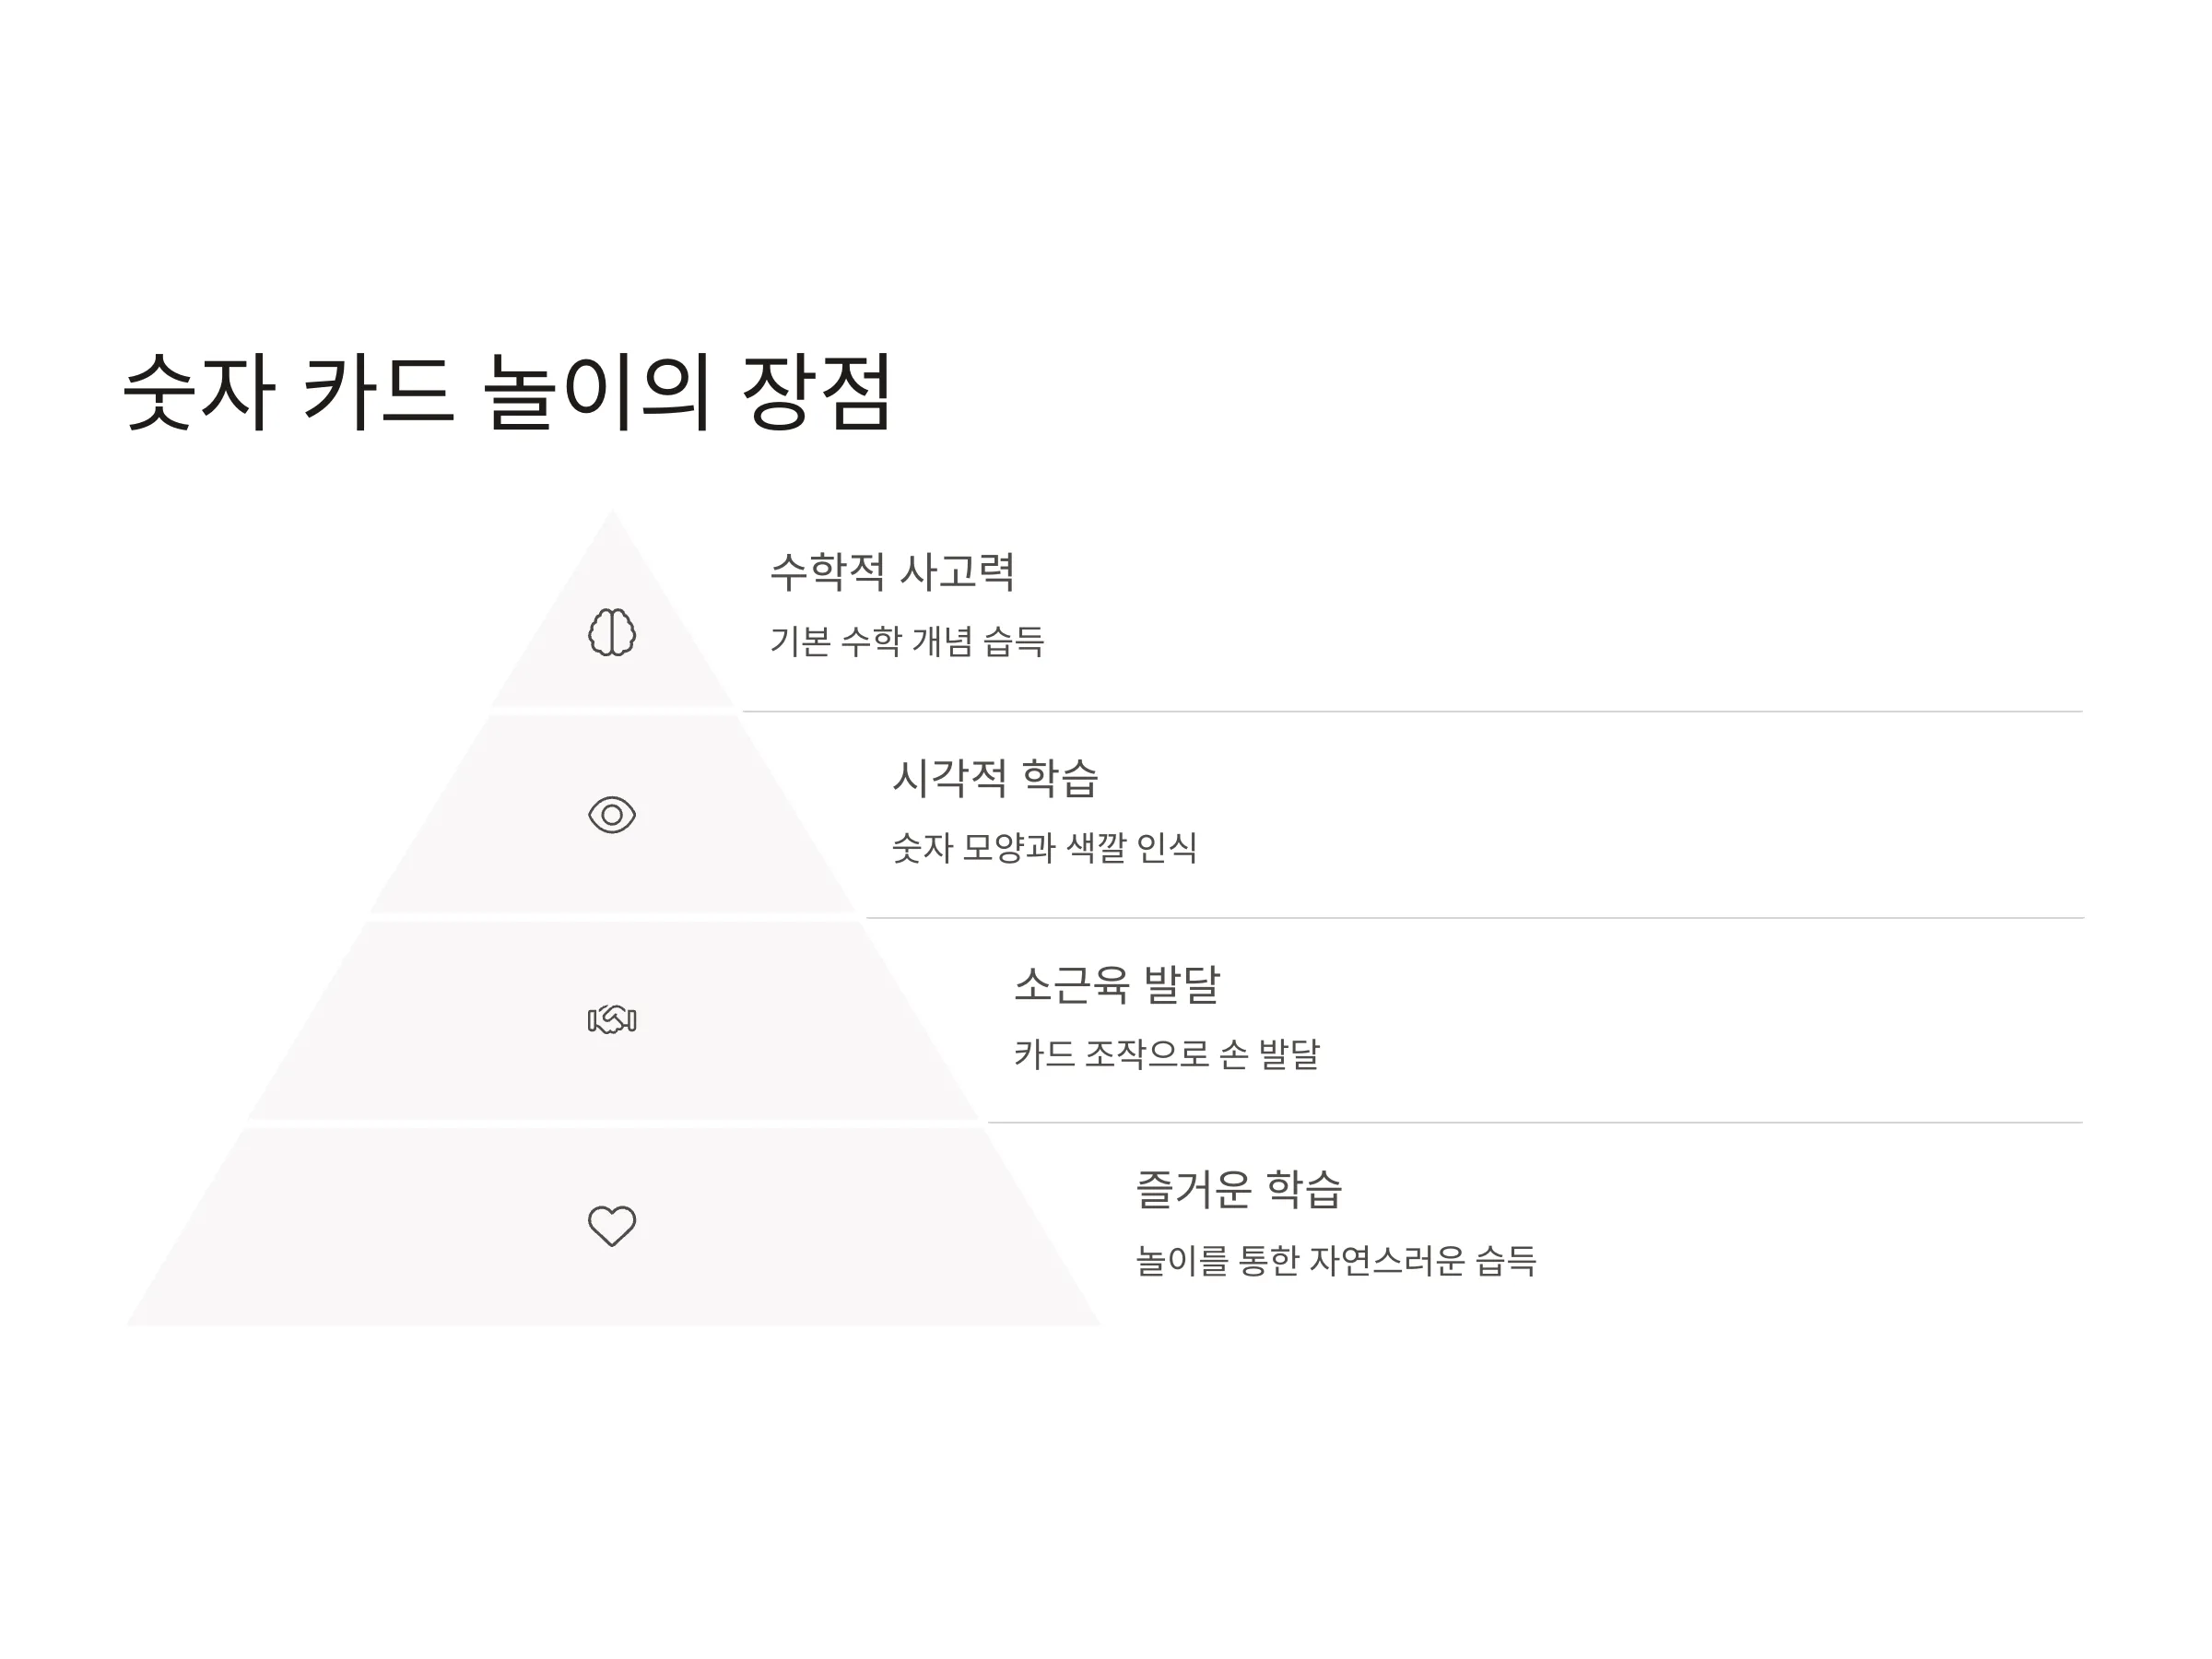Select the text 기본 수학 개념 습득
The width and height of the screenshot is (2212, 1659).
tap(907, 641)
